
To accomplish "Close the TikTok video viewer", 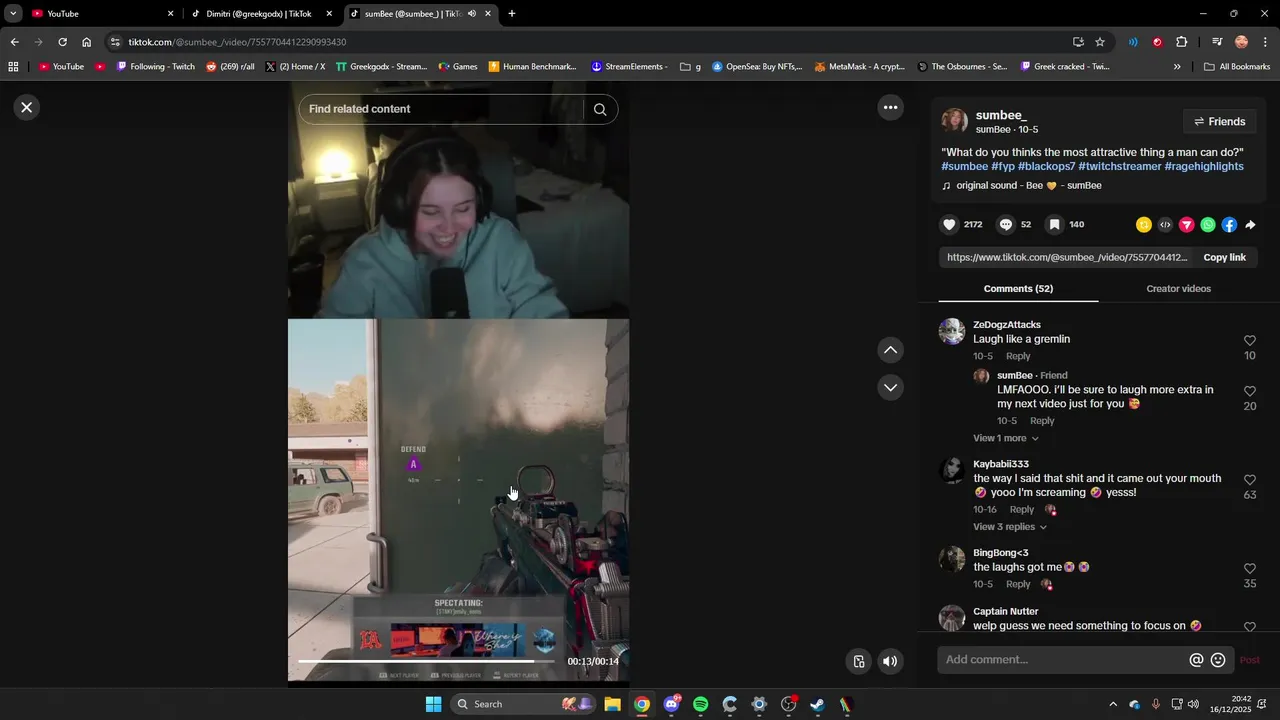I will point(27,107).
